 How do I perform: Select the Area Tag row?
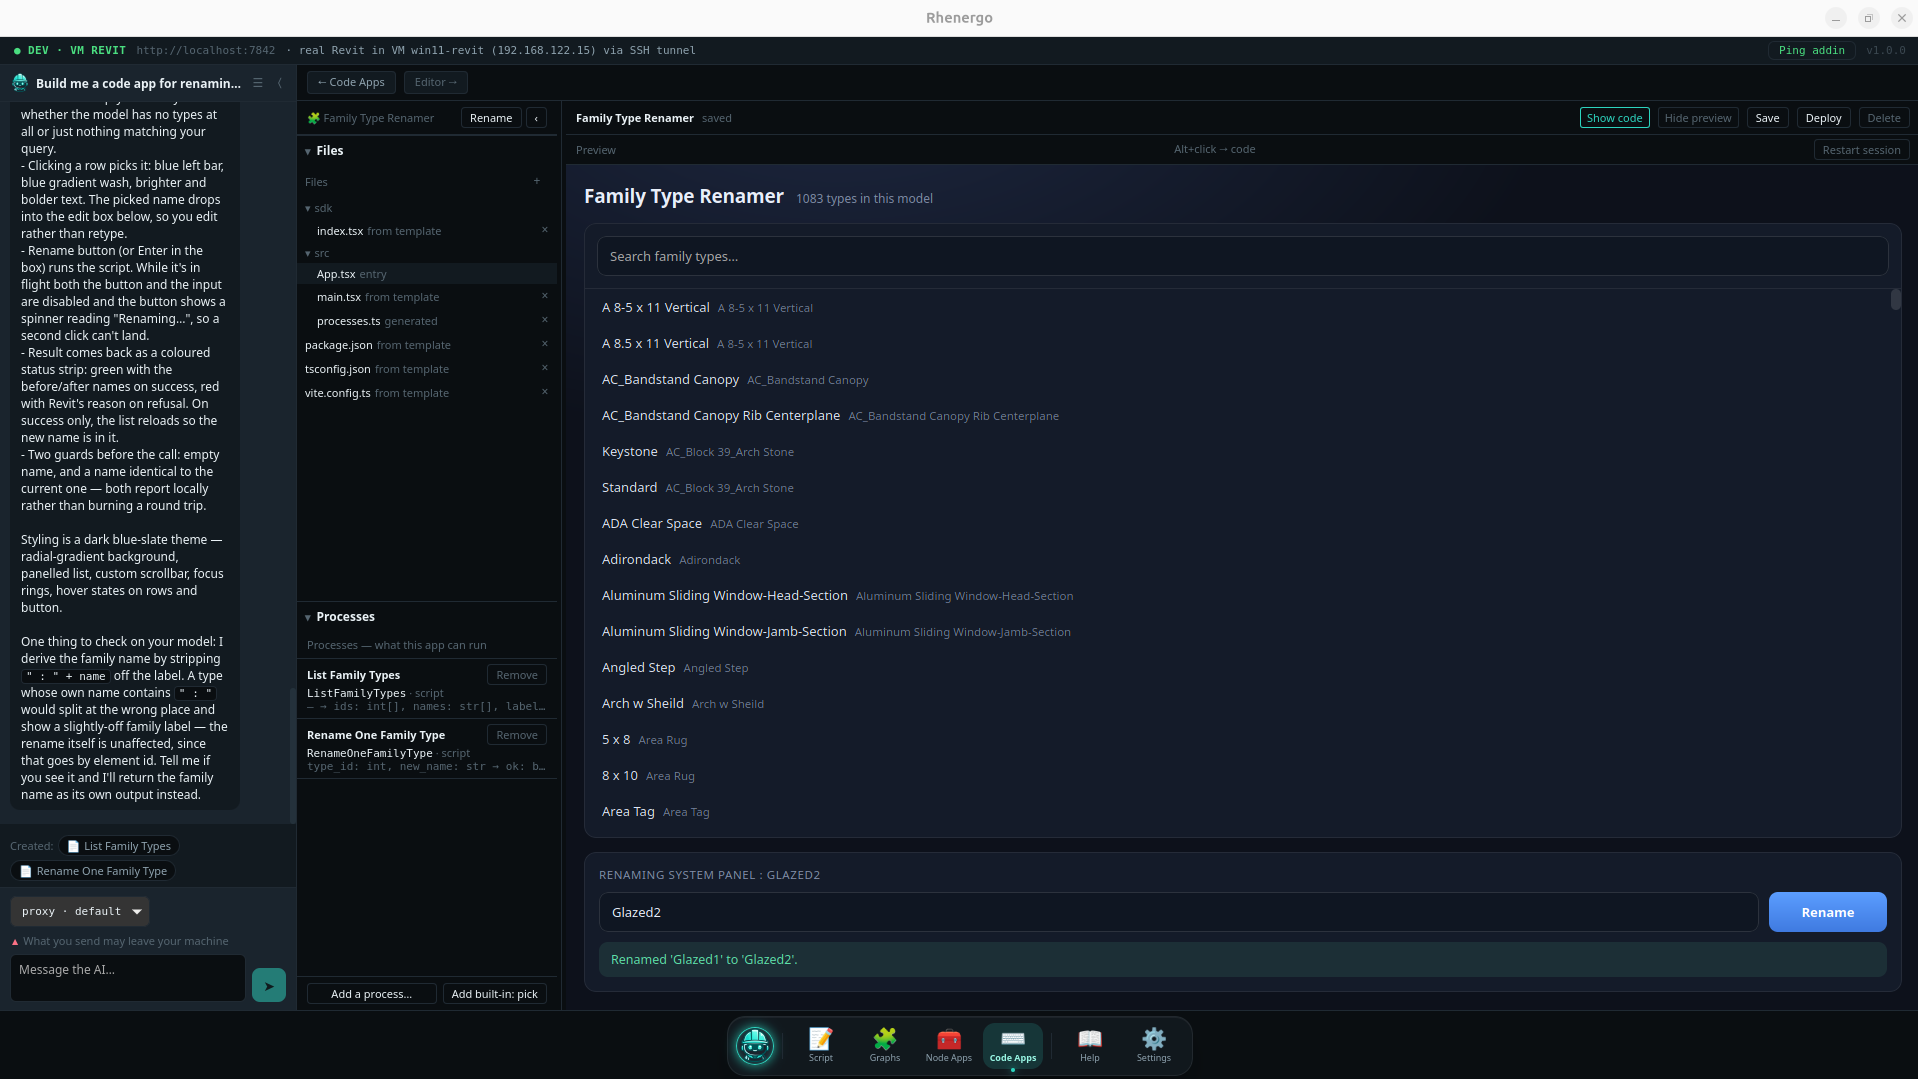click(x=1240, y=812)
